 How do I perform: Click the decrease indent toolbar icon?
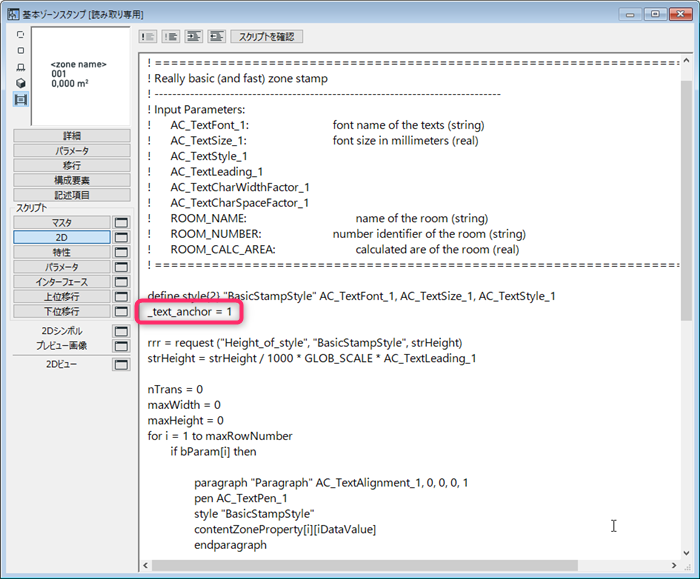[217, 37]
